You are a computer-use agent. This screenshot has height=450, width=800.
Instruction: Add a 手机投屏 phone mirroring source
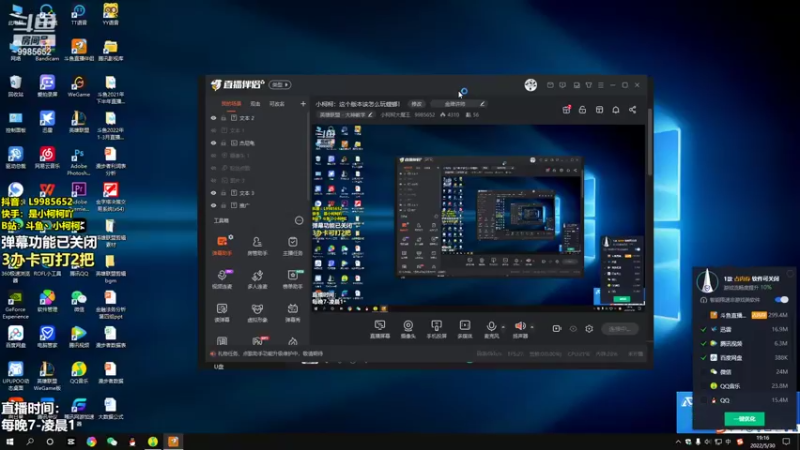click(x=436, y=329)
